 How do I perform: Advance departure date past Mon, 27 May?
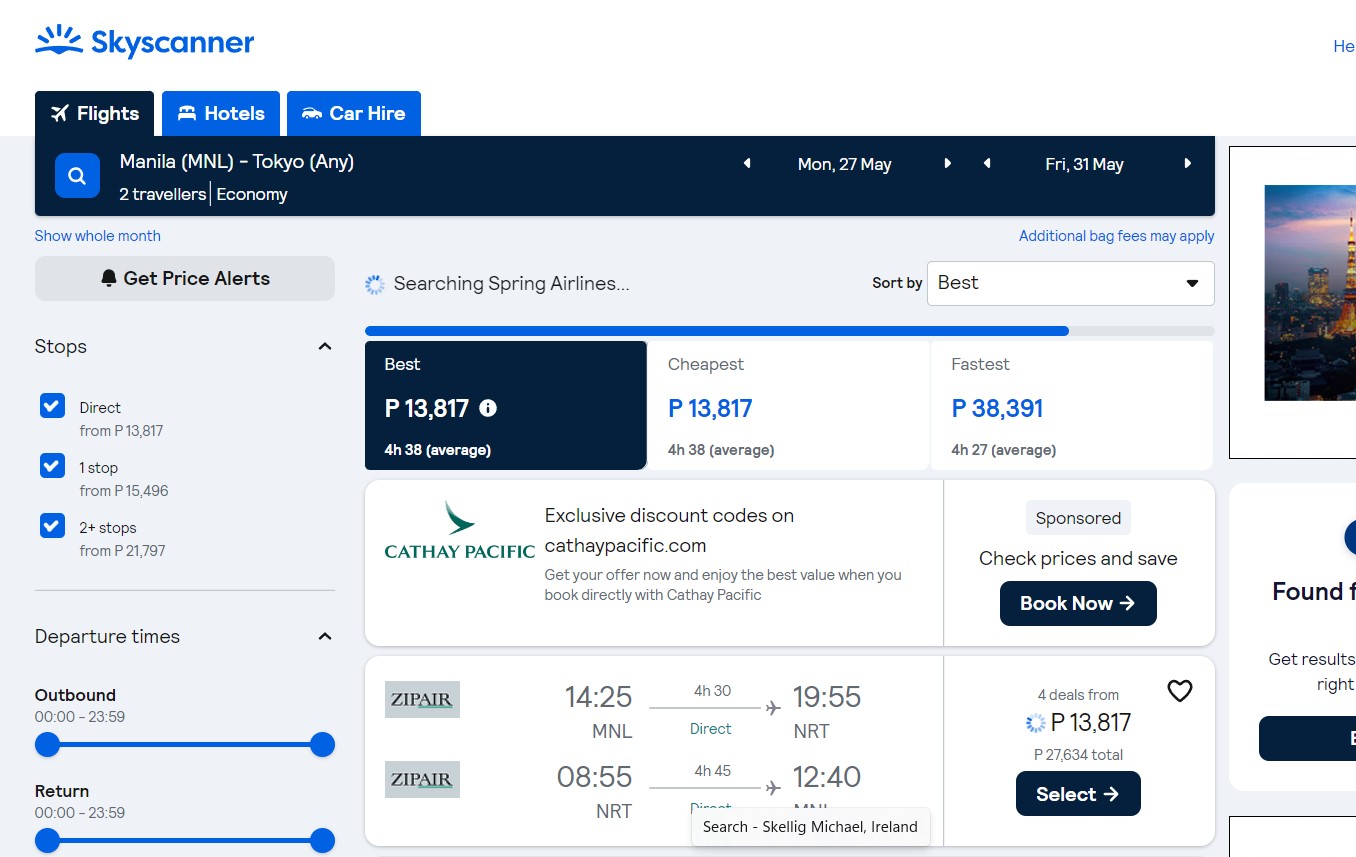[948, 164]
